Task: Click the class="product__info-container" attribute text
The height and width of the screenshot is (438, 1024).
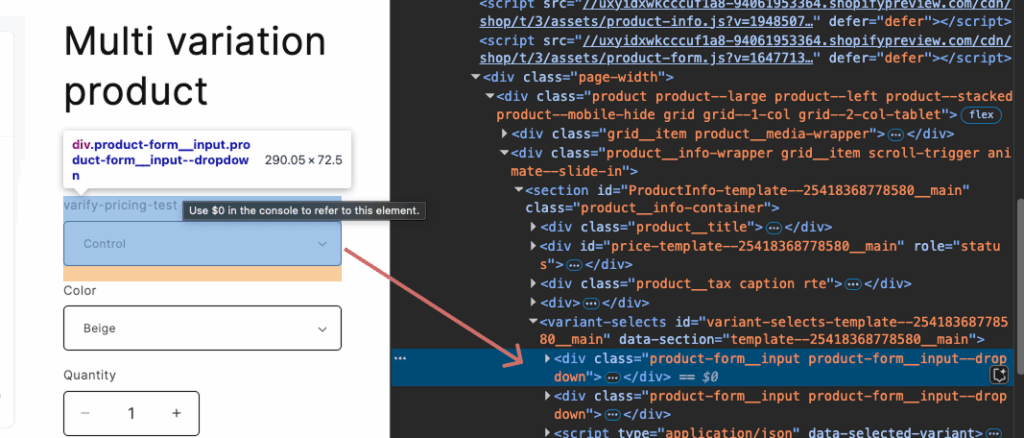Action: 648,209
